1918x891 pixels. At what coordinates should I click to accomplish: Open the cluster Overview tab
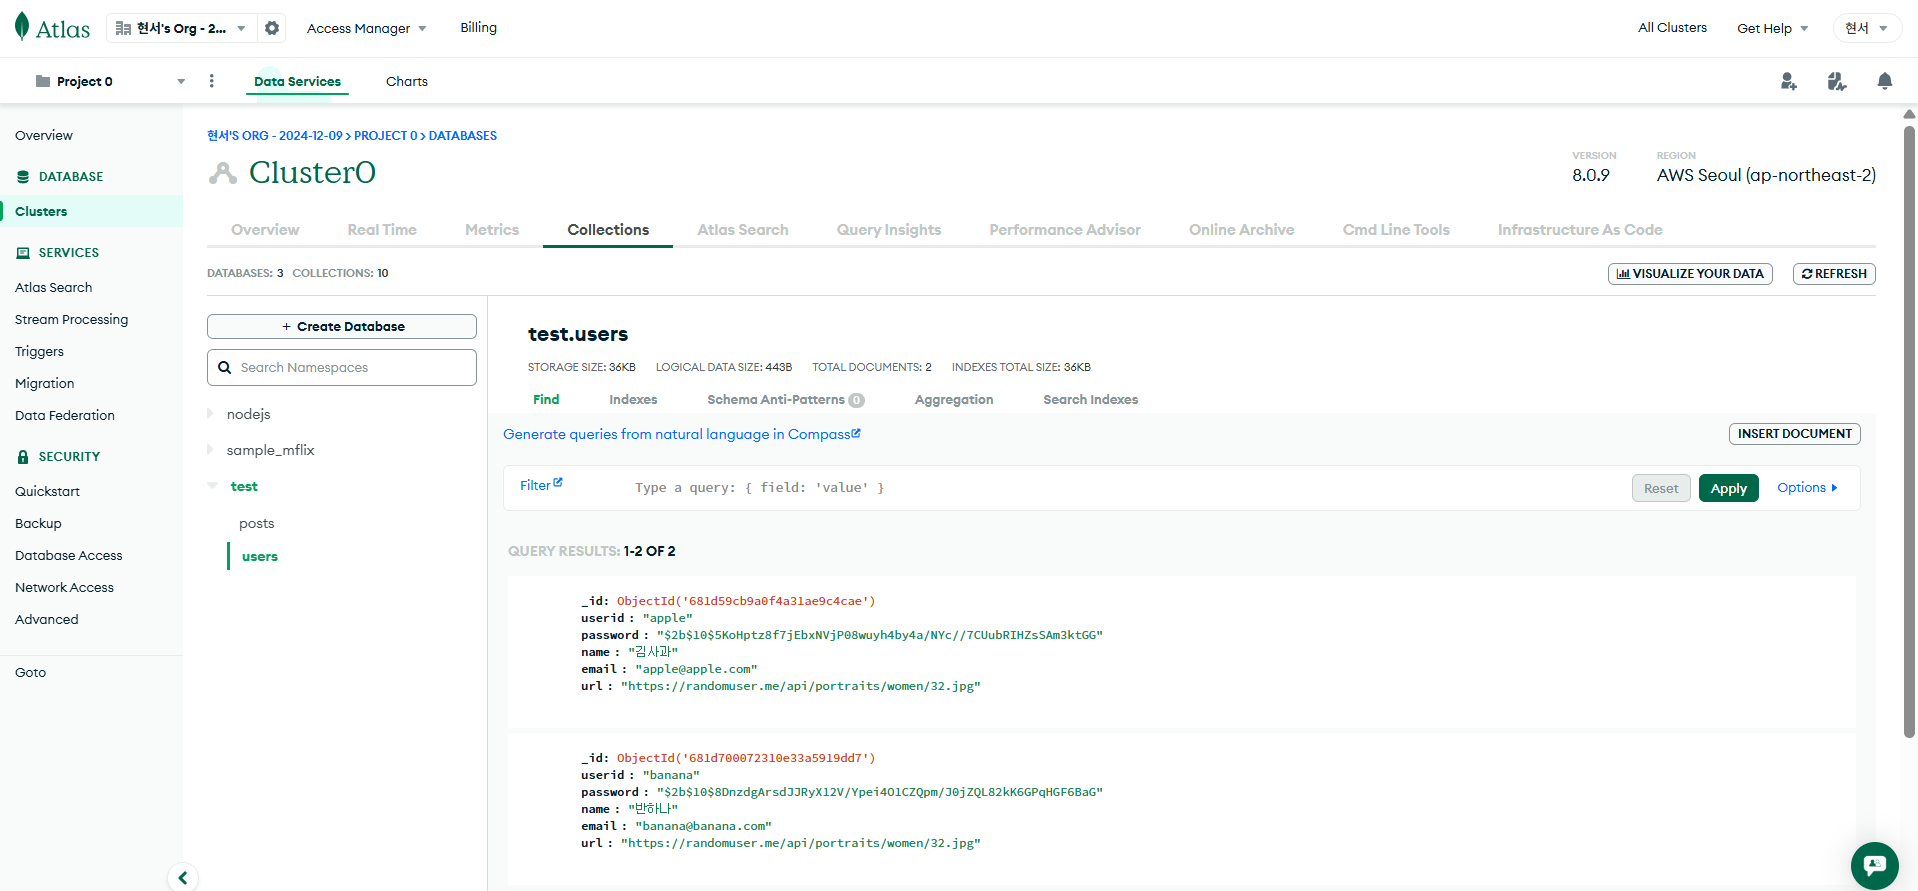coord(265,230)
